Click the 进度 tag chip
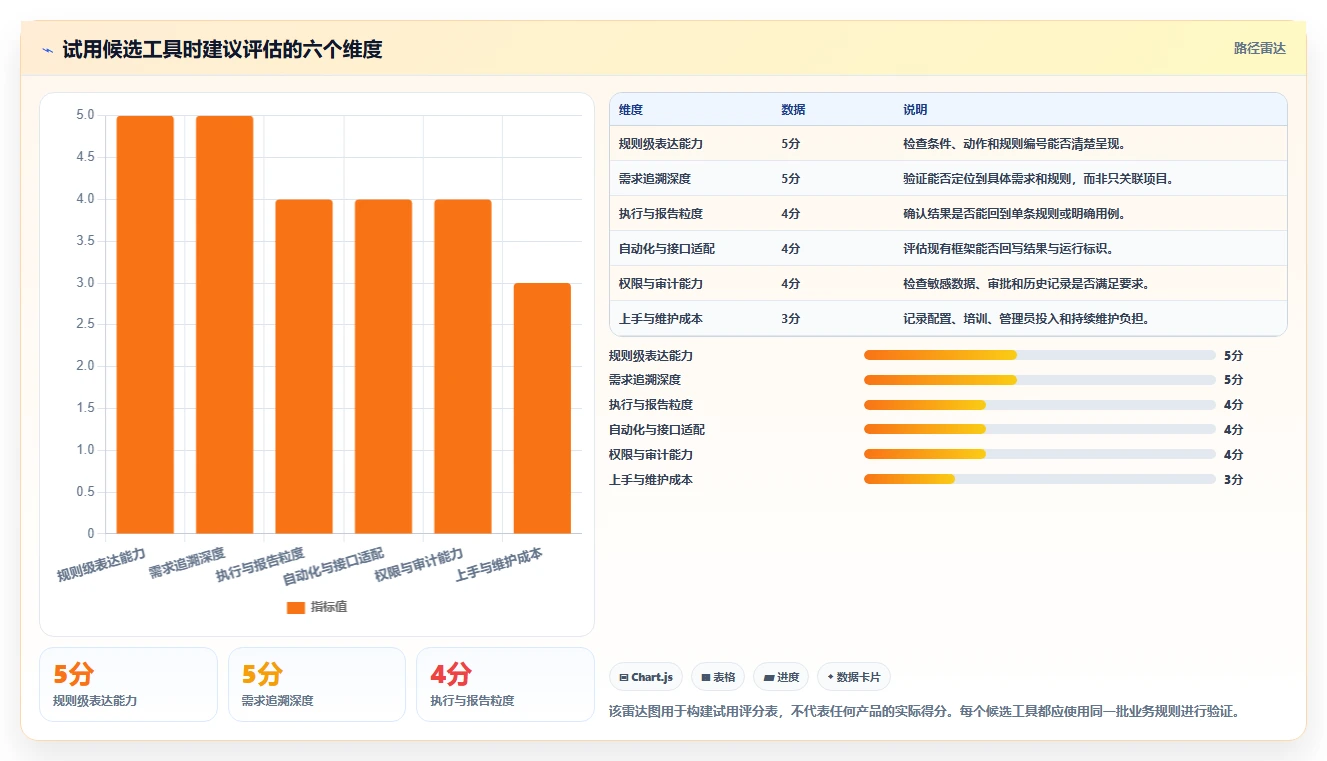The image size is (1327, 761). 781,677
